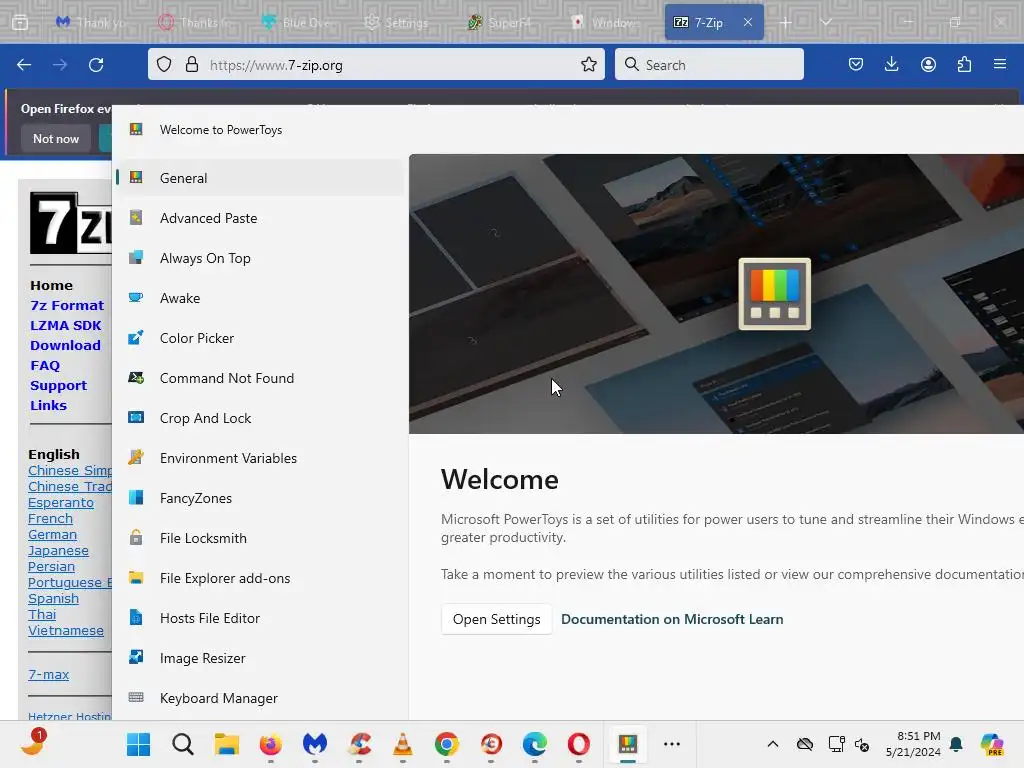Open Save to Pocket in Firefox
Viewport: 1024px width, 768px height.
click(856, 64)
